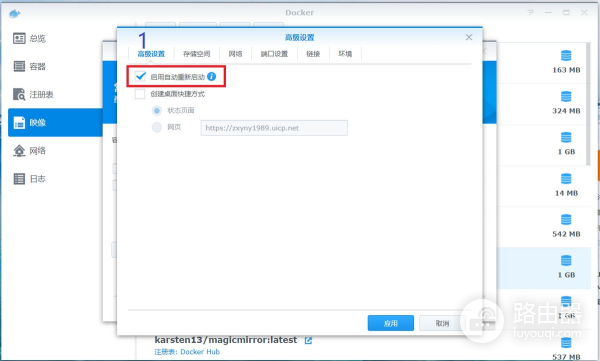
Task: Switch to the 环境 tab
Action: click(345, 54)
